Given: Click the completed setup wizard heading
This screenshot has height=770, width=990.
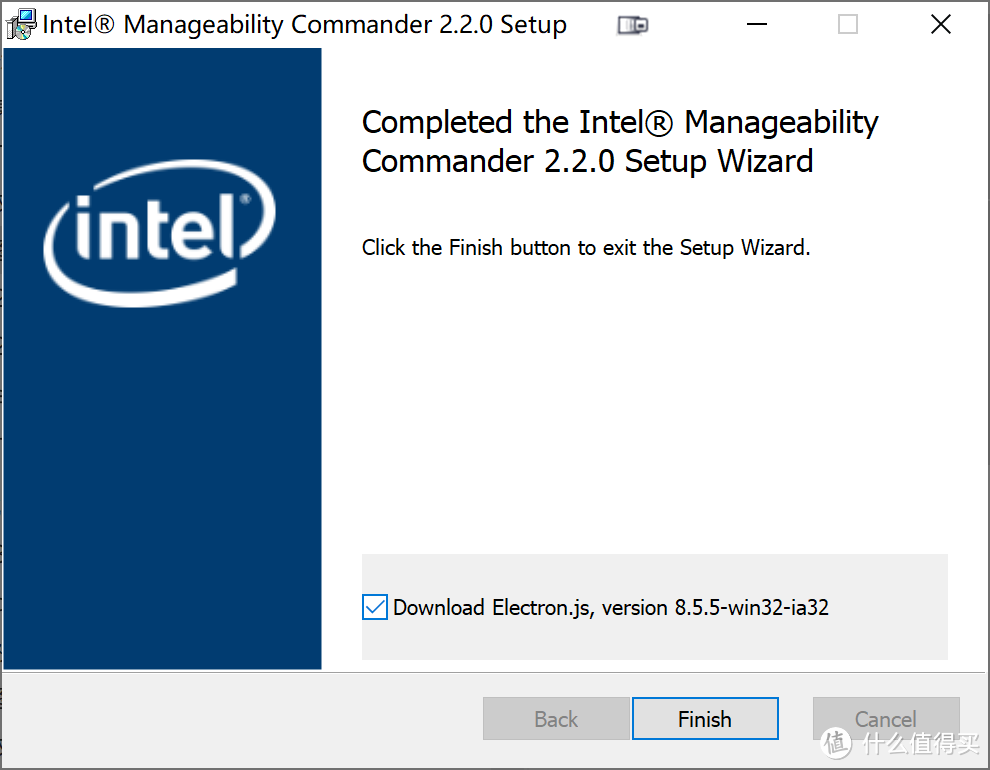Looking at the screenshot, I should [620, 141].
